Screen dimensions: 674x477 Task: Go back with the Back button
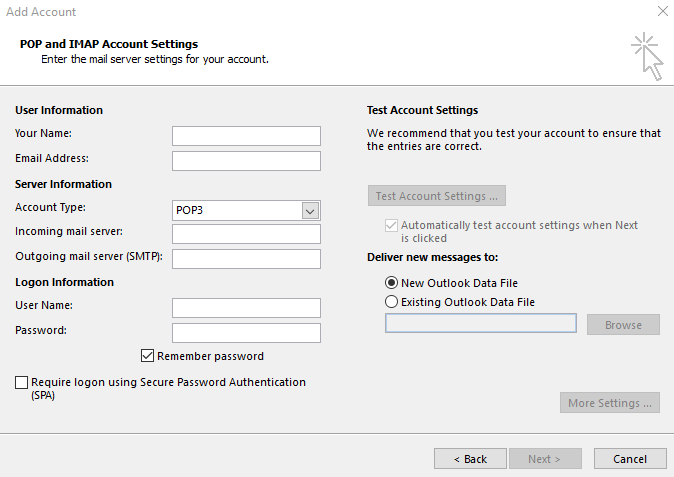[470, 459]
